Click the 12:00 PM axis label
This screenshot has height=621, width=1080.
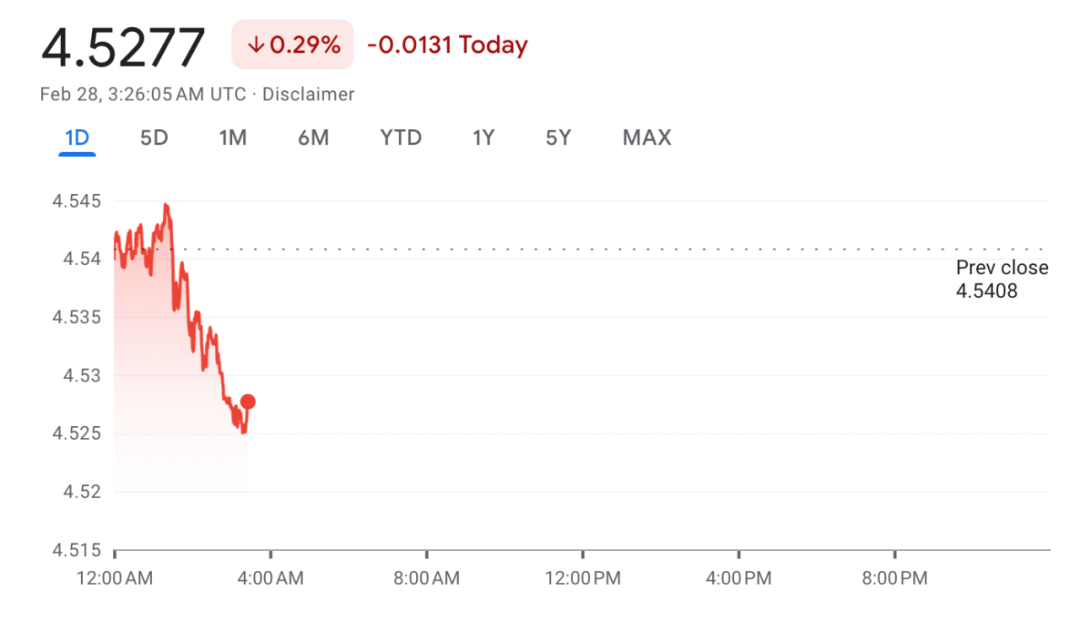pyautogui.click(x=583, y=578)
